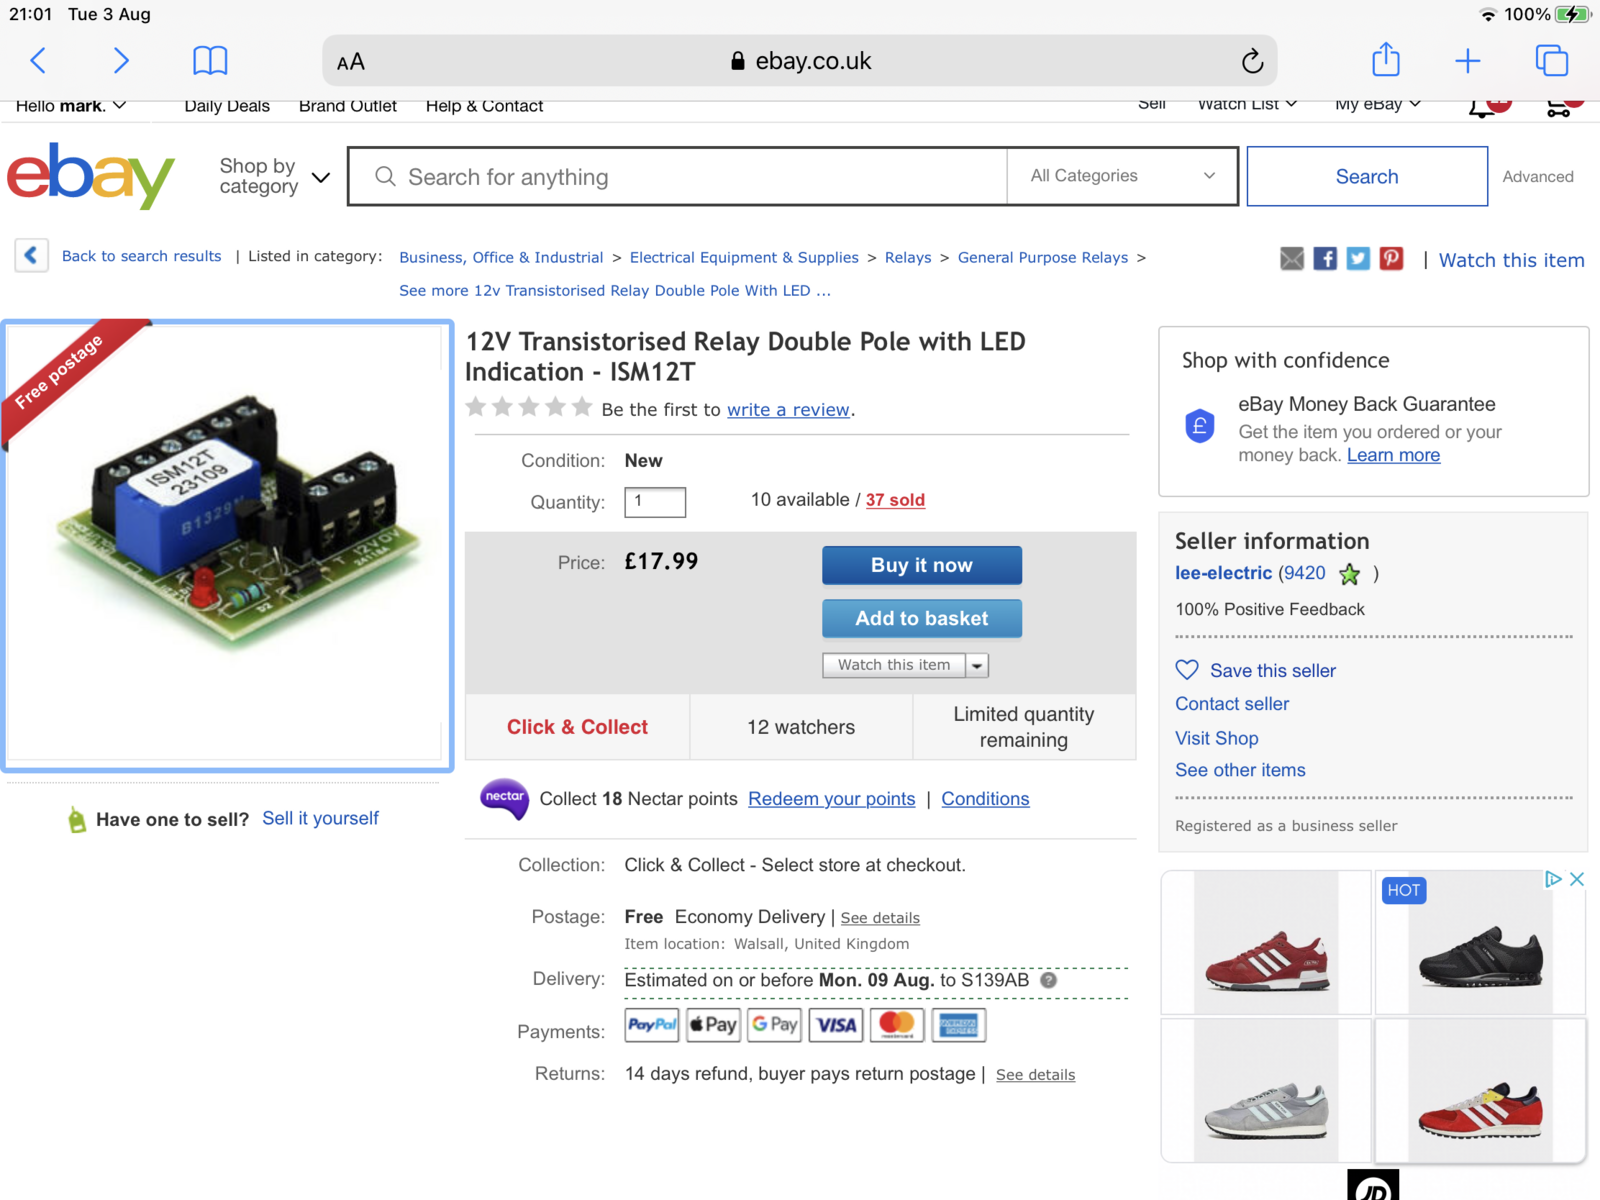
Task: Open the Daily Deals menu item
Action: (x=227, y=106)
